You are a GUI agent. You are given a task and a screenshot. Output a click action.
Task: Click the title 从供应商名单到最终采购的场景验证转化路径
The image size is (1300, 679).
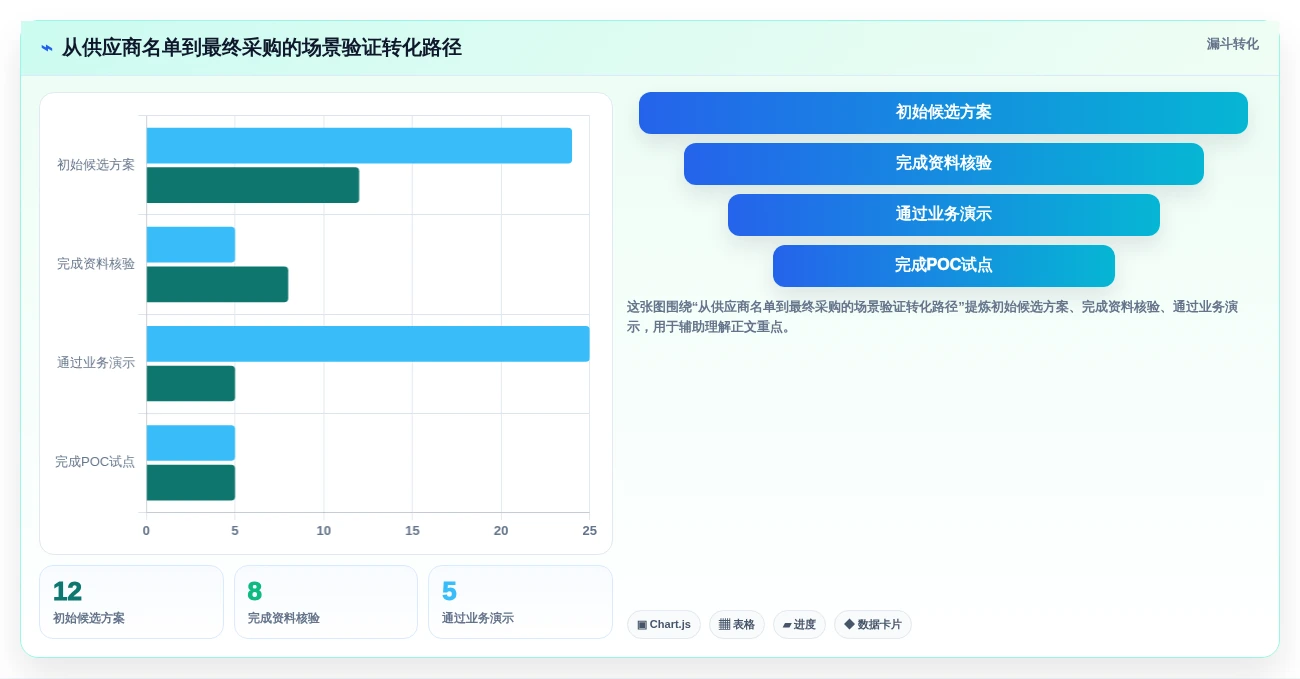click(262, 48)
